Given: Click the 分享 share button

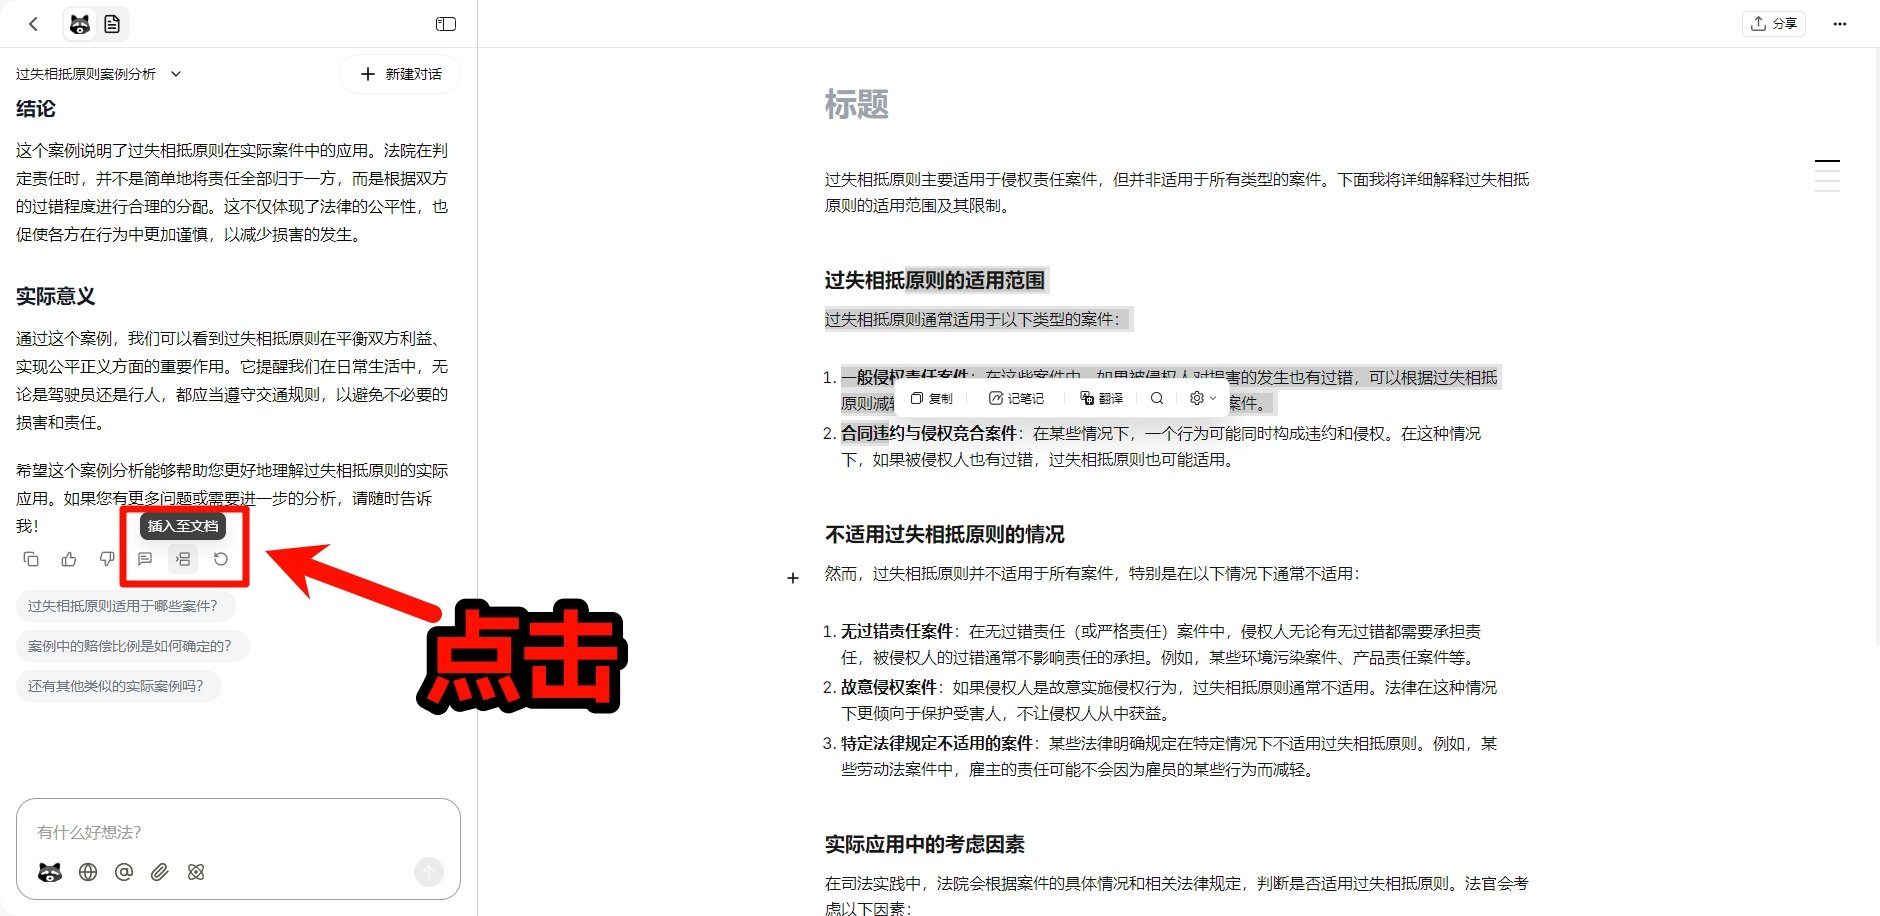Looking at the screenshot, I should (x=1775, y=23).
